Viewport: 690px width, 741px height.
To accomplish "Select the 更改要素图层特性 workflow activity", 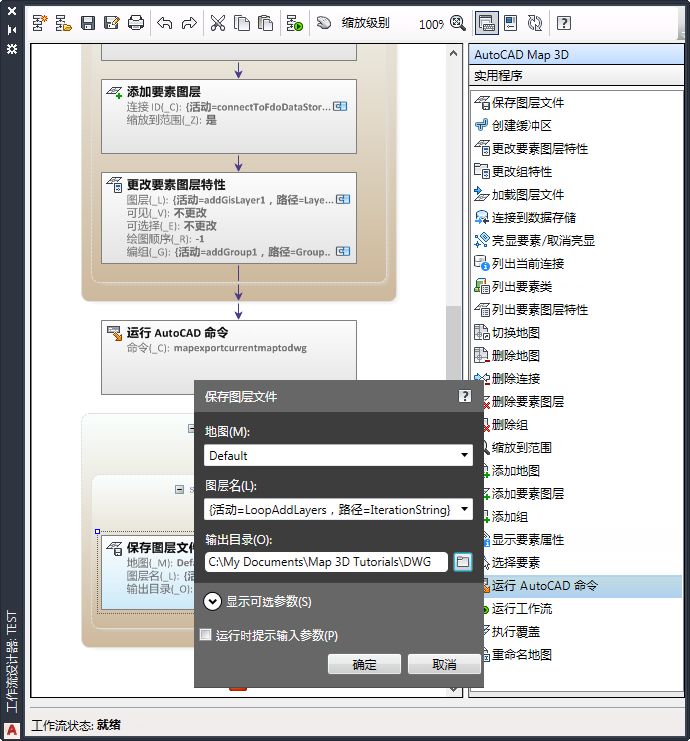I will tap(229, 218).
